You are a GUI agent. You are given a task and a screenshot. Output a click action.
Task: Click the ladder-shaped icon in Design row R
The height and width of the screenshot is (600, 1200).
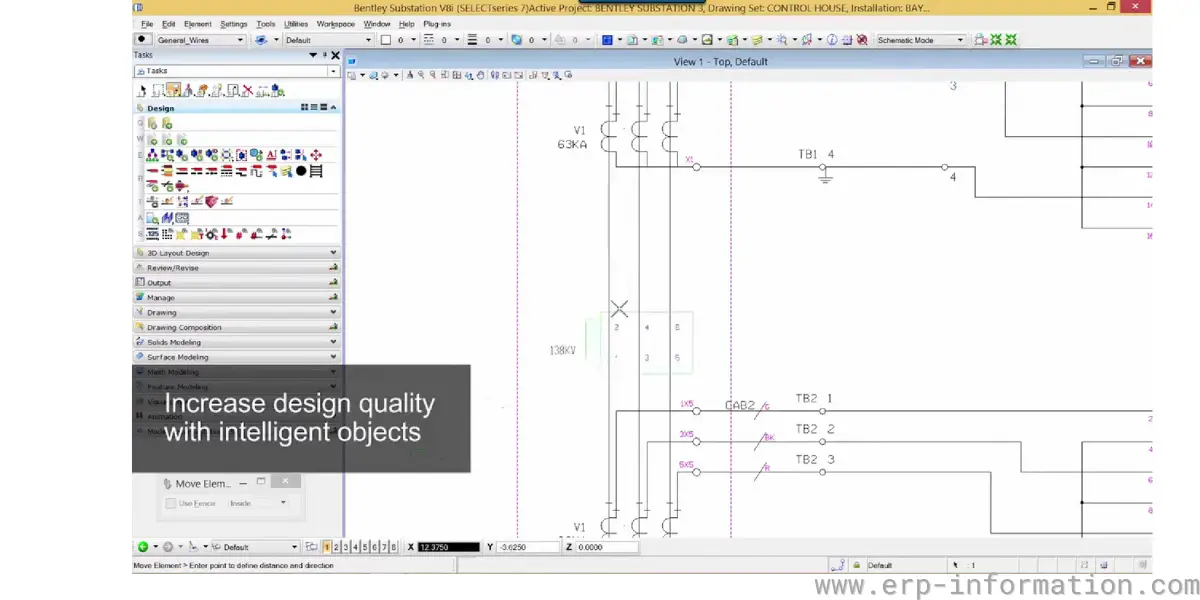coord(316,171)
